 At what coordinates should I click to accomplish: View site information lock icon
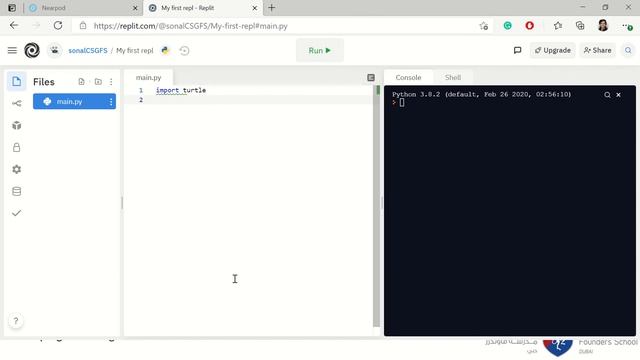83,26
